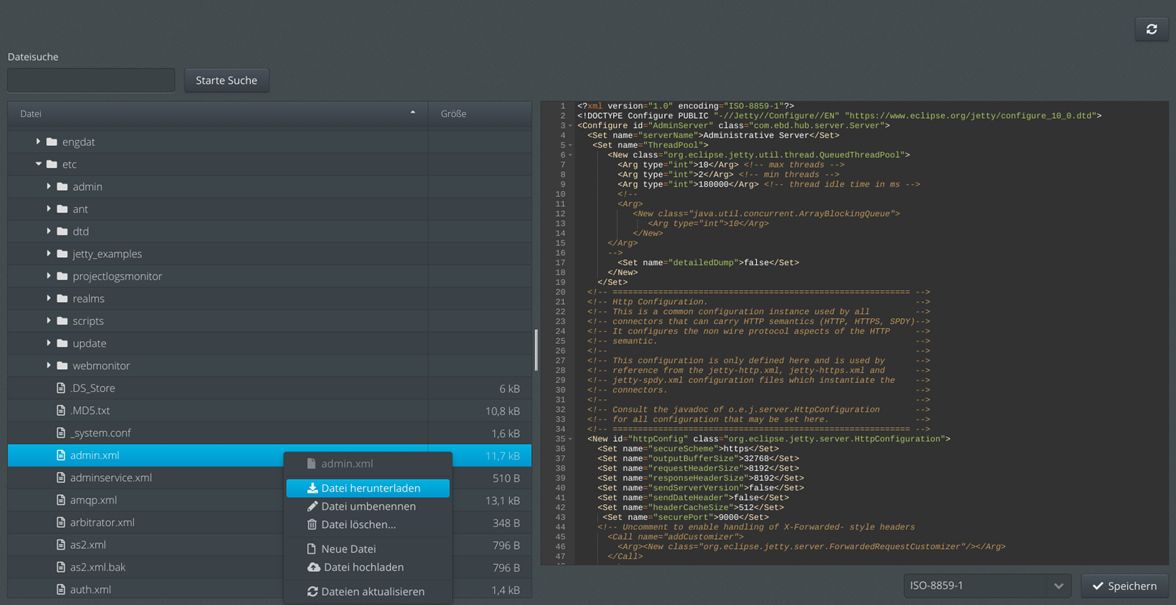Toggle sort order on the Datei column header
Viewport: 1176px width, 605px height.
[218, 114]
